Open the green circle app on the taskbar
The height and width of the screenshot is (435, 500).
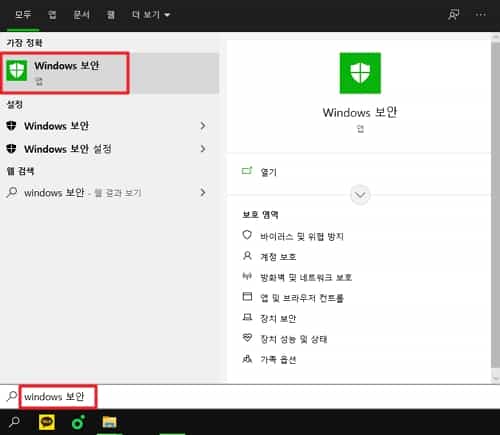tap(78, 423)
